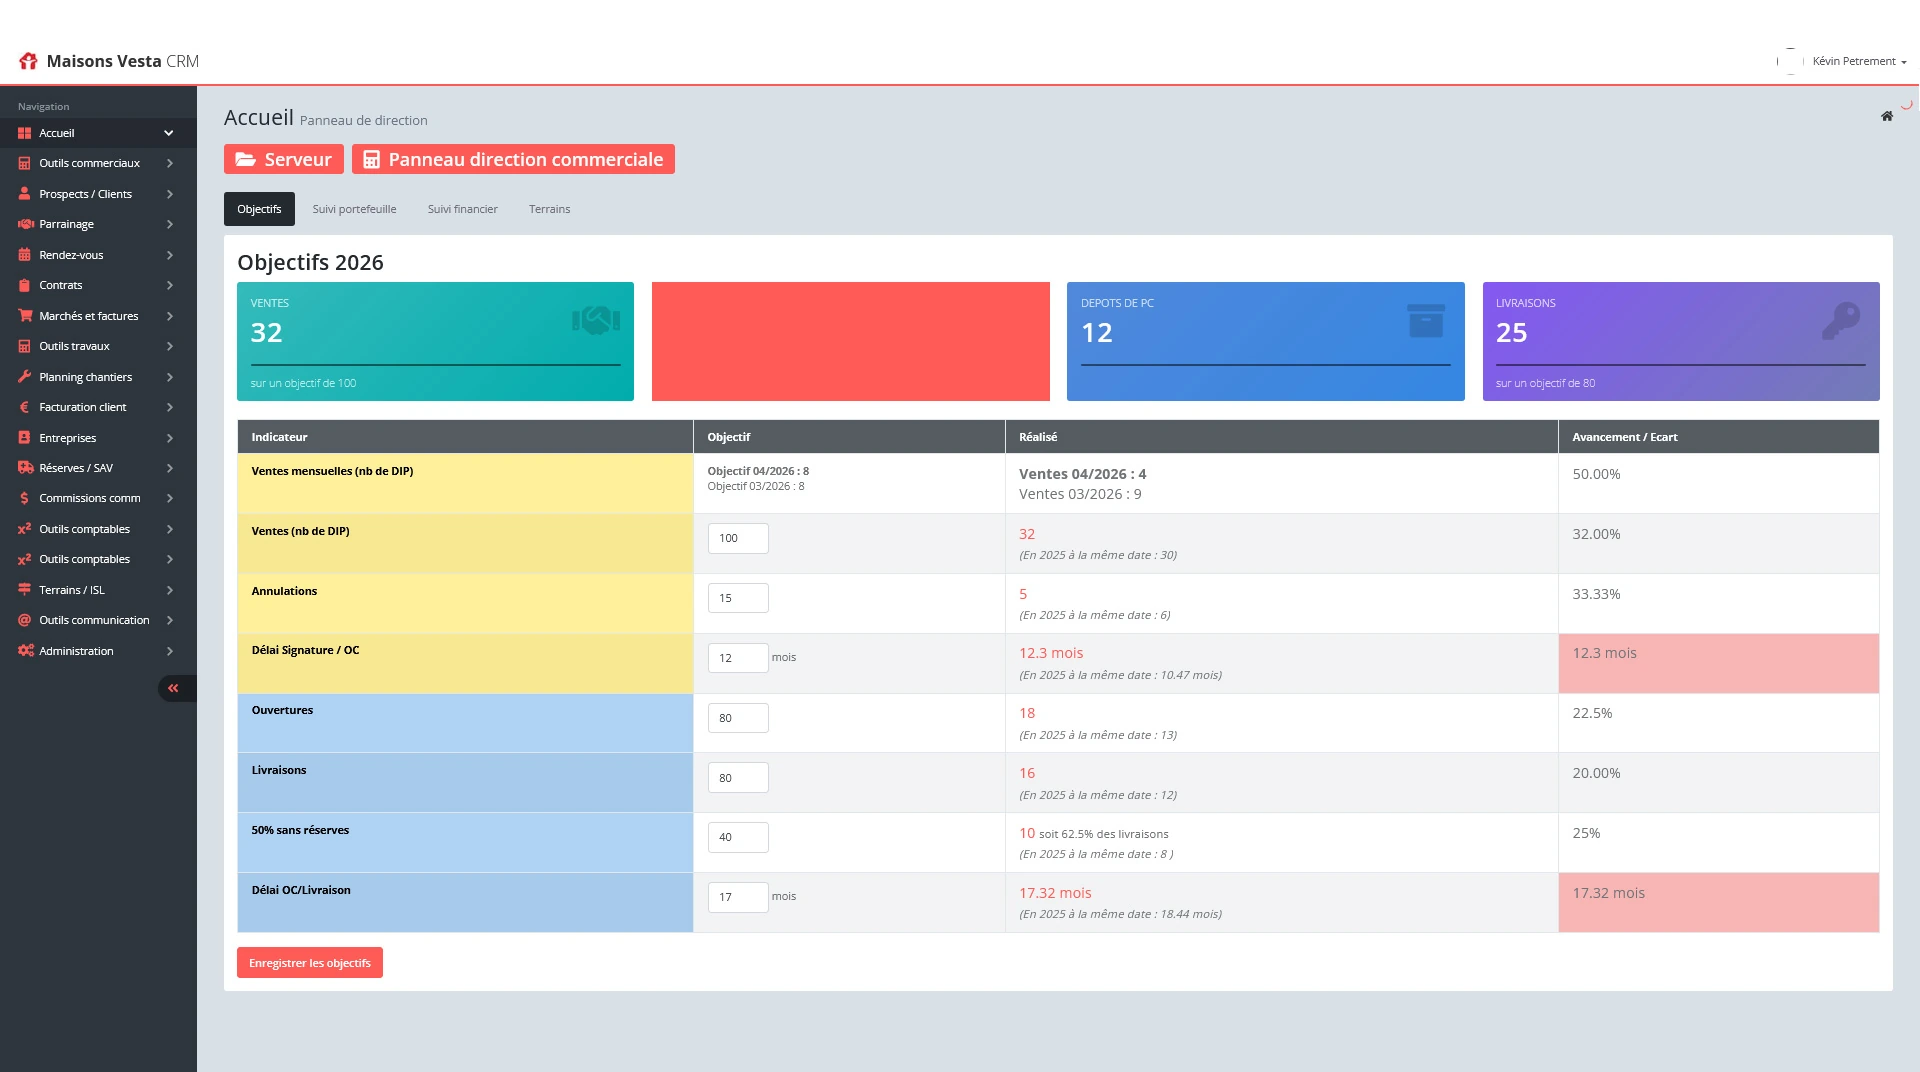Viewport: 1920px width, 1072px height.
Task: Select the Parrainage handshake icon
Action: point(26,224)
